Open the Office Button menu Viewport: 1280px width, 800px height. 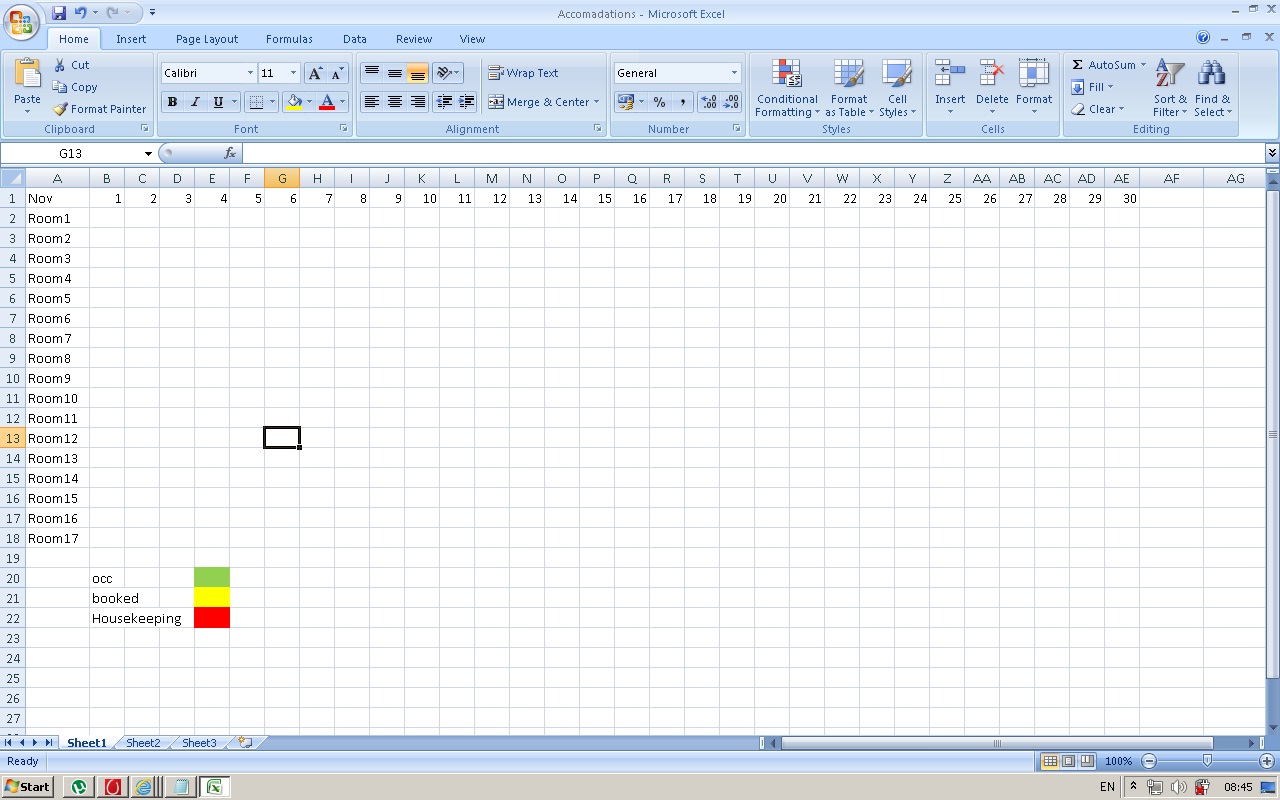pos(21,20)
